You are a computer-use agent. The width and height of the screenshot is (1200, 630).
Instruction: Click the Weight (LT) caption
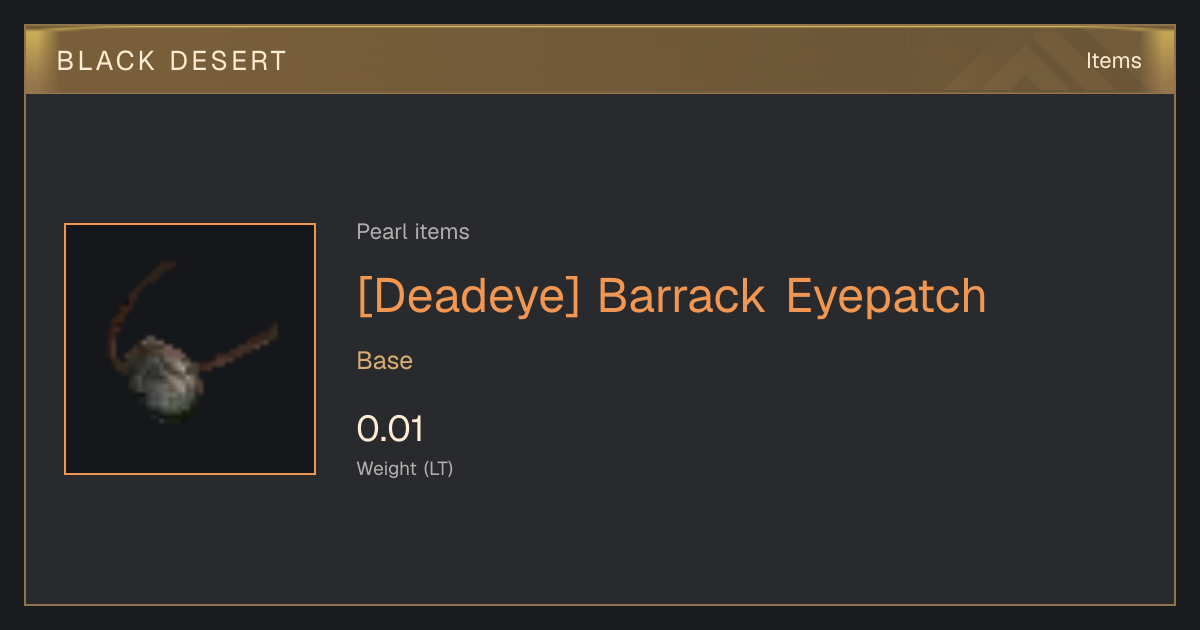[x=405, y=468]
